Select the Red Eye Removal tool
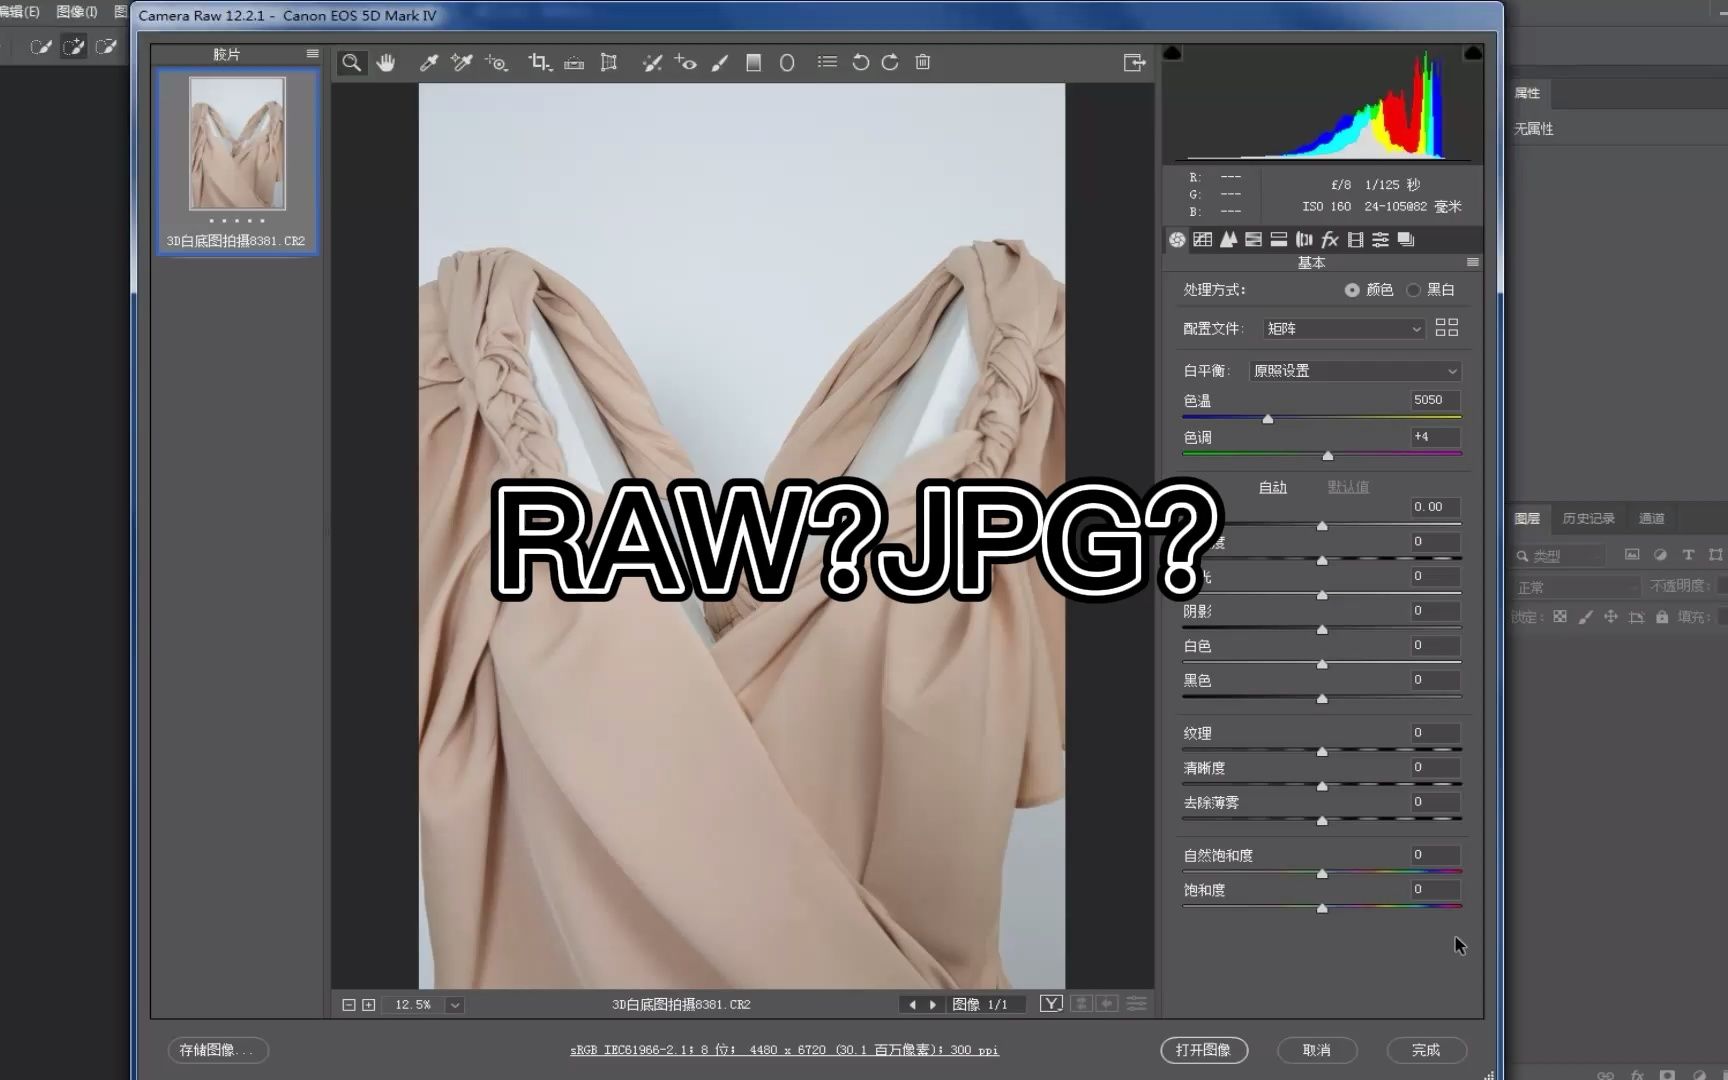Viewport: 1728px width, 1080px height. pyautogui.click(x=686, y=62)
